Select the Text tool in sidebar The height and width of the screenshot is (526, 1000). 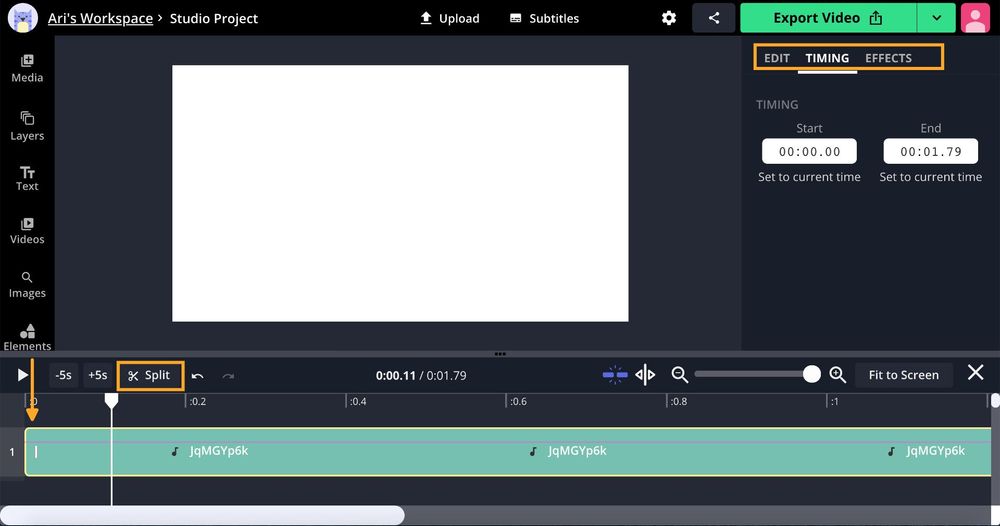[x=27, y=178]
